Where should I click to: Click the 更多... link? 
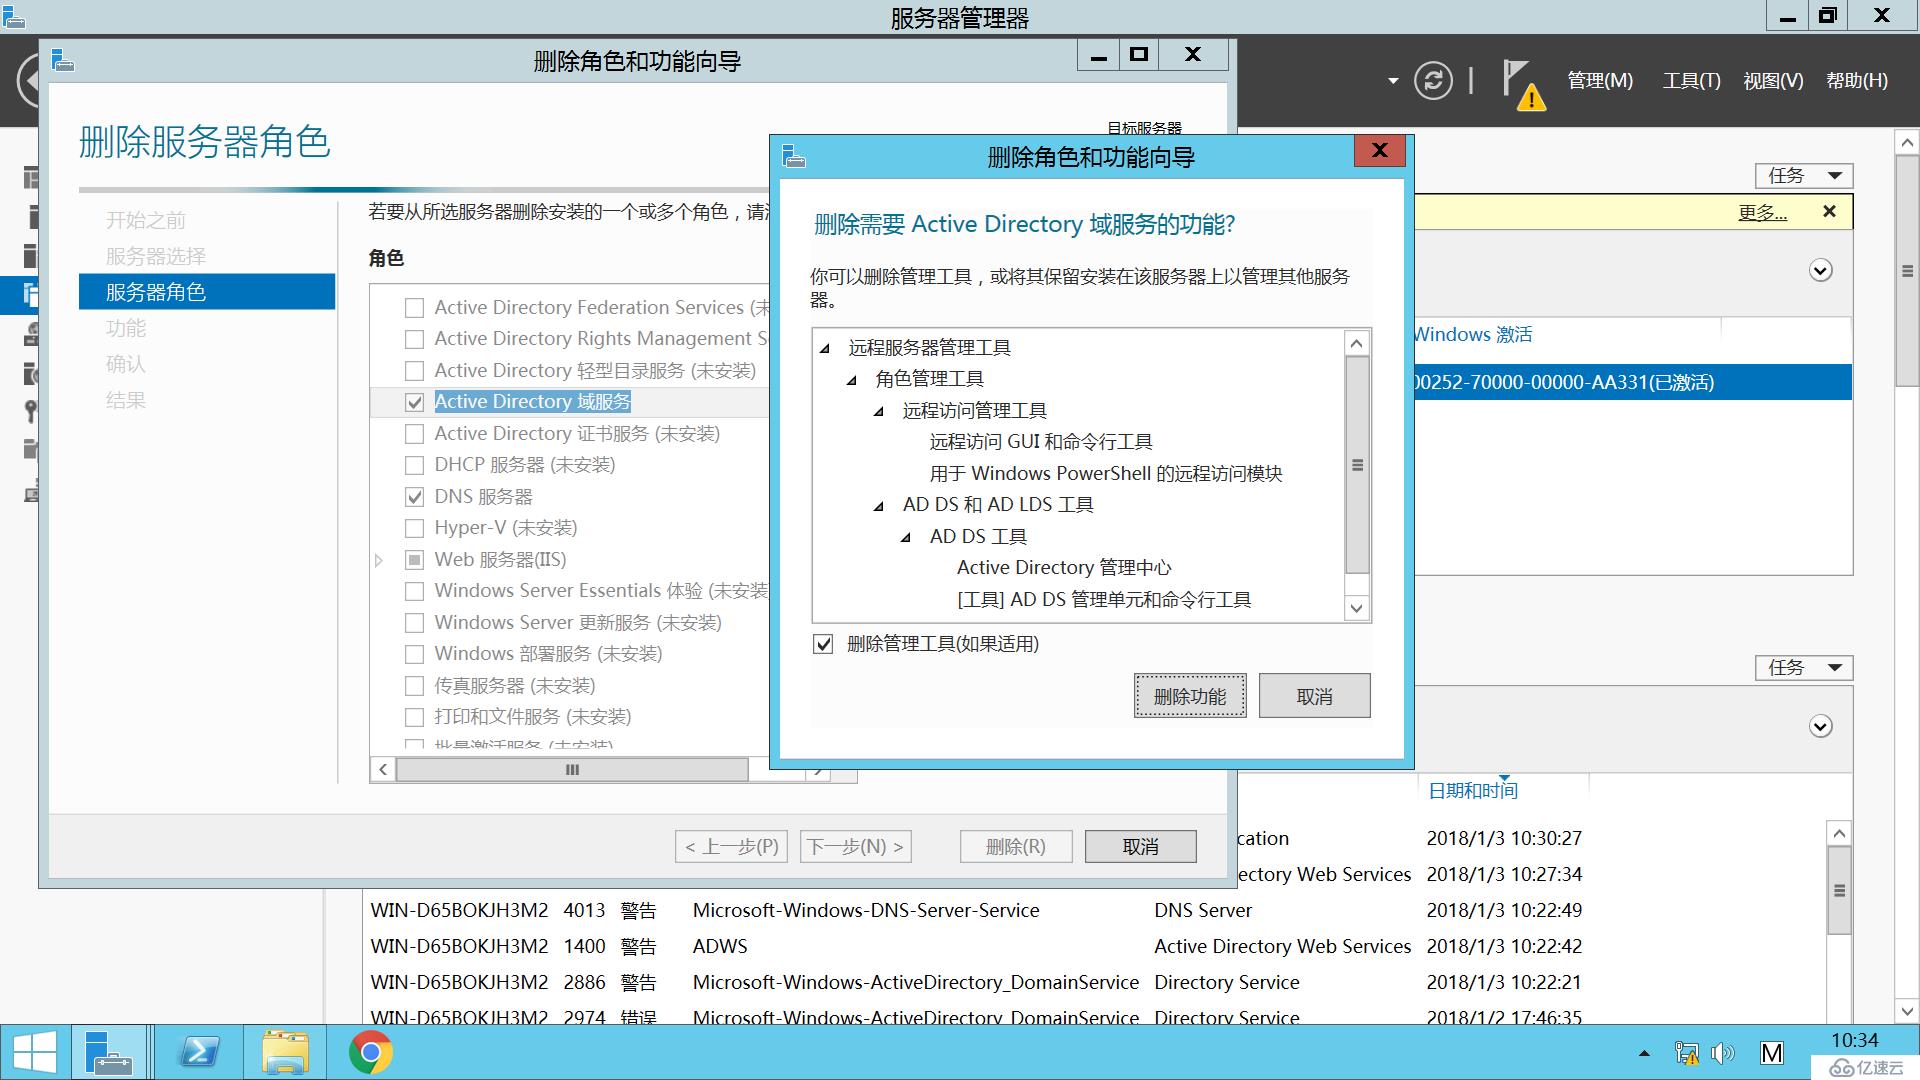(x=1762, y=212)
